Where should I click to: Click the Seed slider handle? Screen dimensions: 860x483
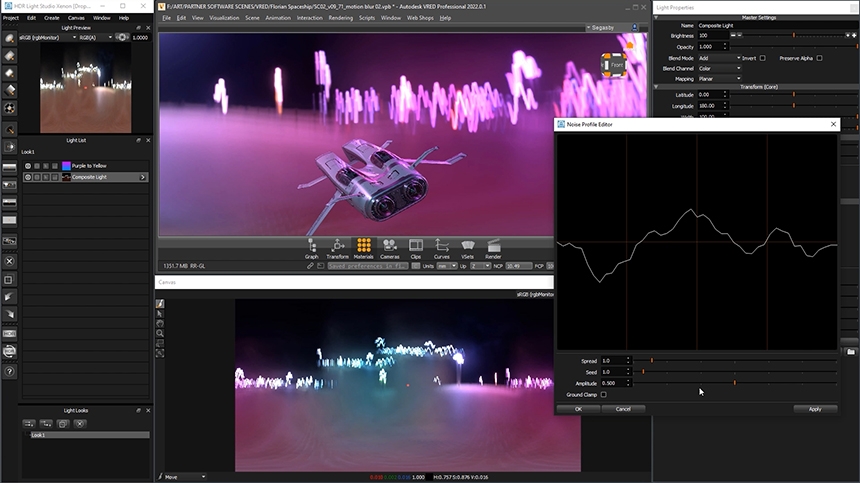(643, 372)
